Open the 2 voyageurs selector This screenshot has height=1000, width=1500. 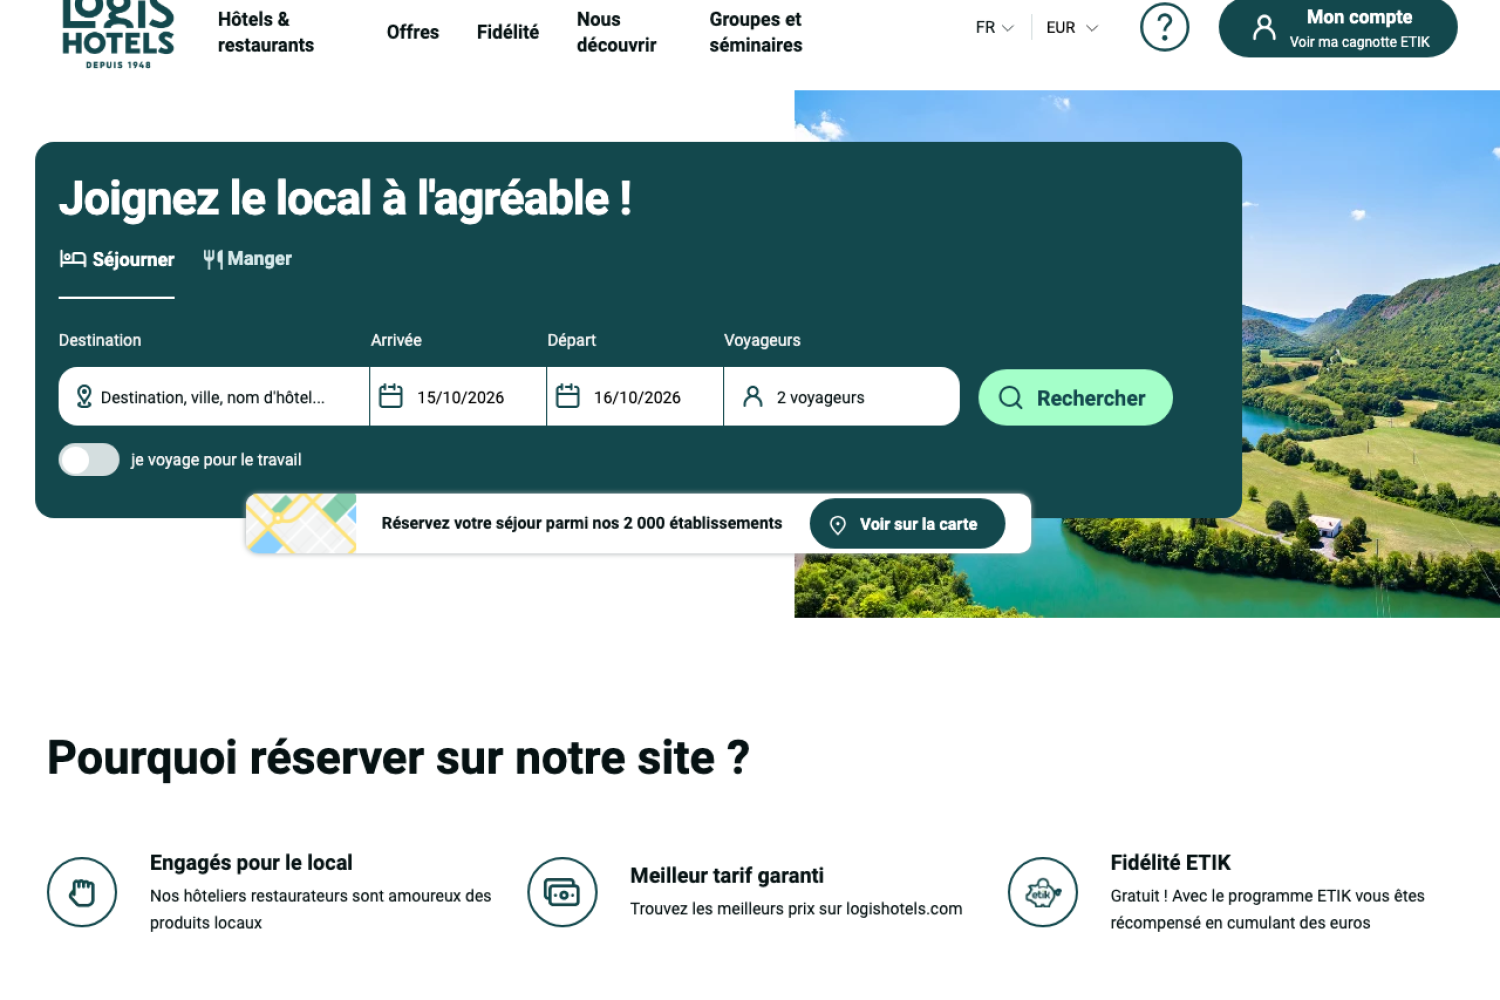click(841, 397)
